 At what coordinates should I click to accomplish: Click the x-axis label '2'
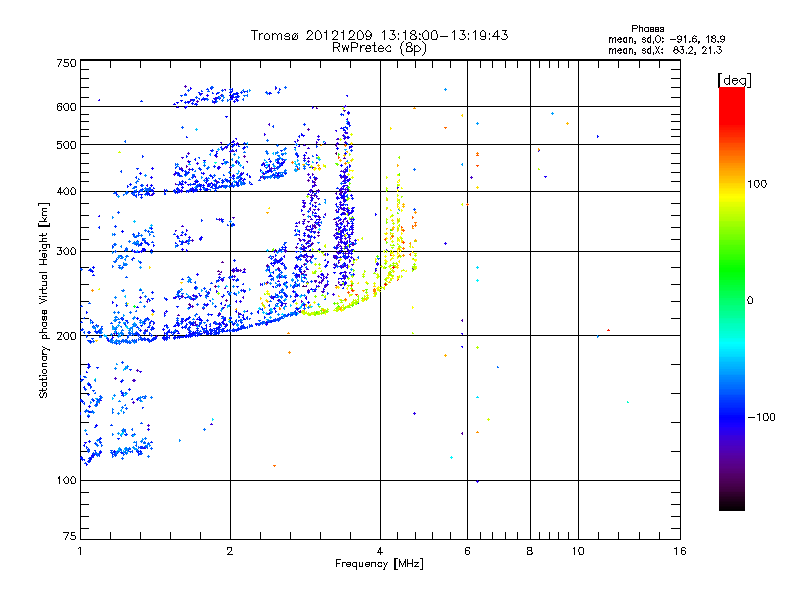[x=230, y=551]
